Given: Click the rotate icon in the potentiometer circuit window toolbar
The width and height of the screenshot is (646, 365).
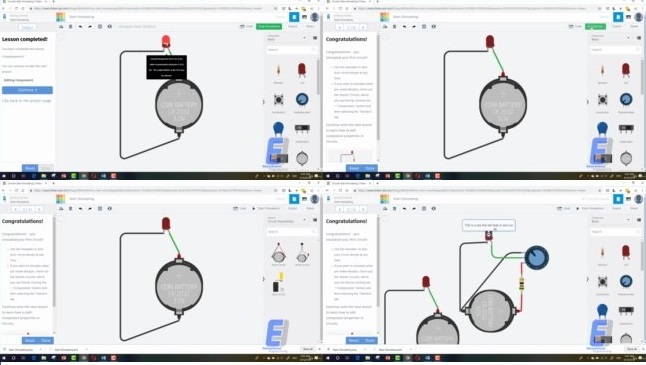Looking at the screenshot, I should (x=385, y=208).
